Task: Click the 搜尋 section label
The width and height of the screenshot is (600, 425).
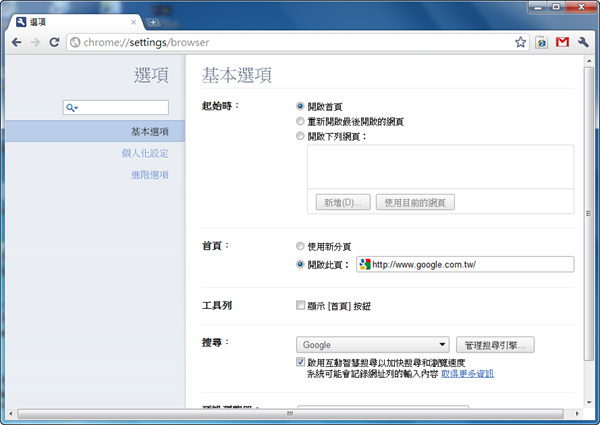Action: coord(215,342)
